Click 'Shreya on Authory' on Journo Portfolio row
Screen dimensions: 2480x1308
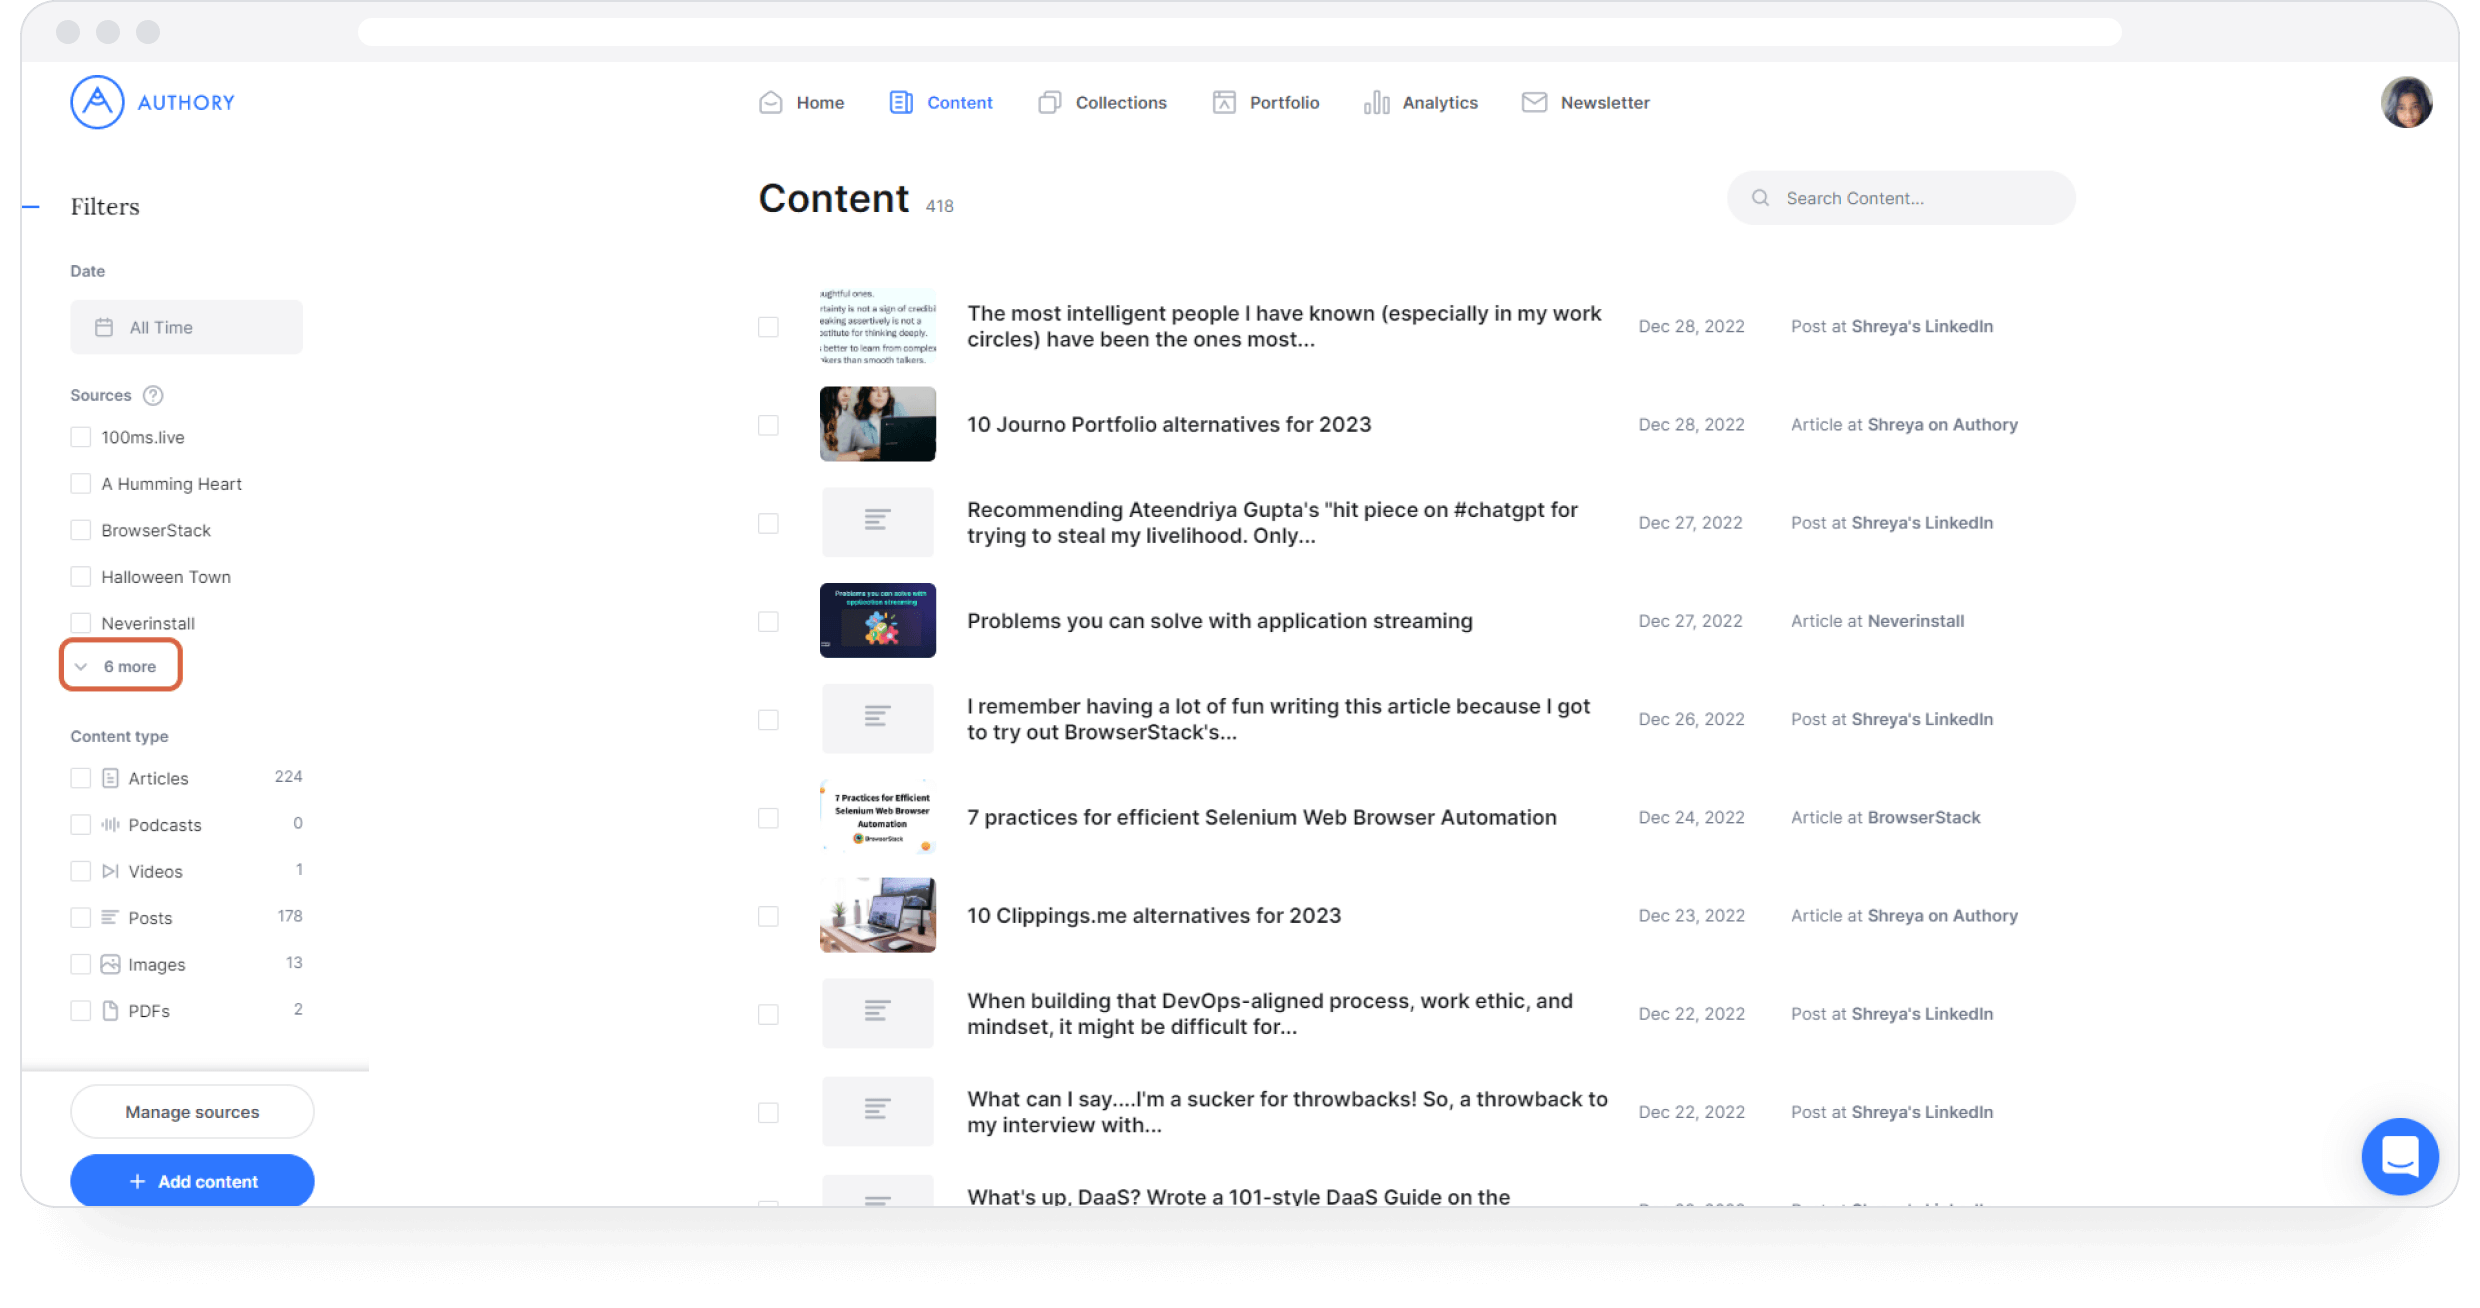coord(1942,424)
